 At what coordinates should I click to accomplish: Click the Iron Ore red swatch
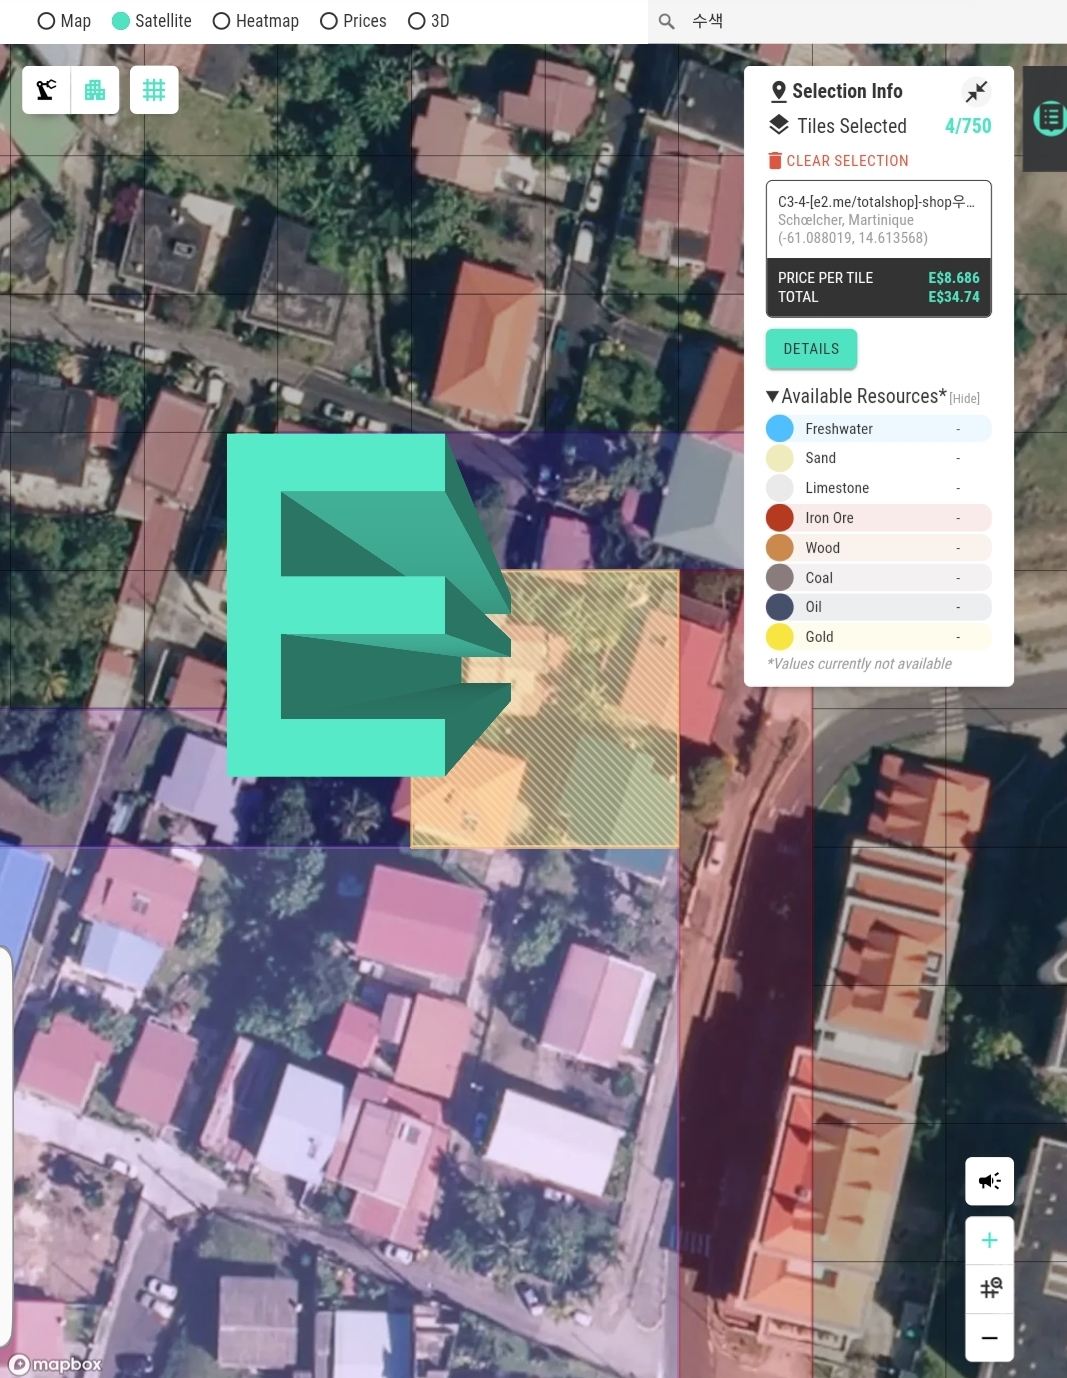tap(780, 518)
